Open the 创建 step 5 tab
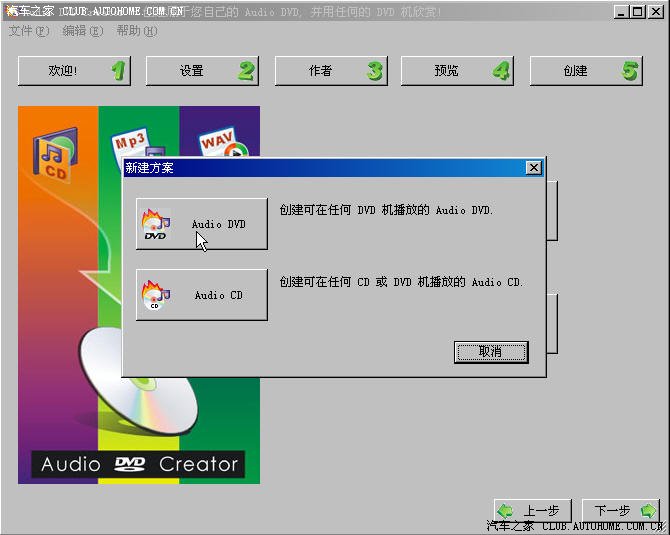This screenshot has height=535, width=670. point(585,71)
